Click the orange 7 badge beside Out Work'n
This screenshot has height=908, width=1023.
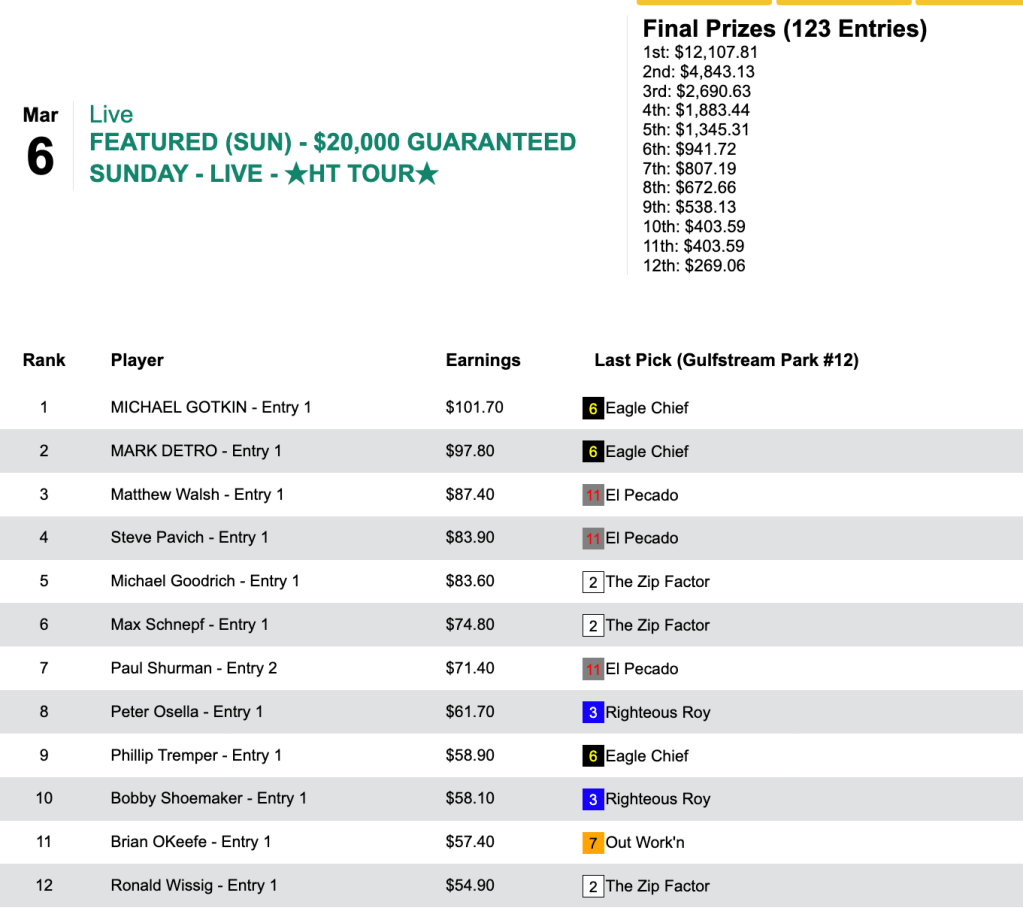593,843
